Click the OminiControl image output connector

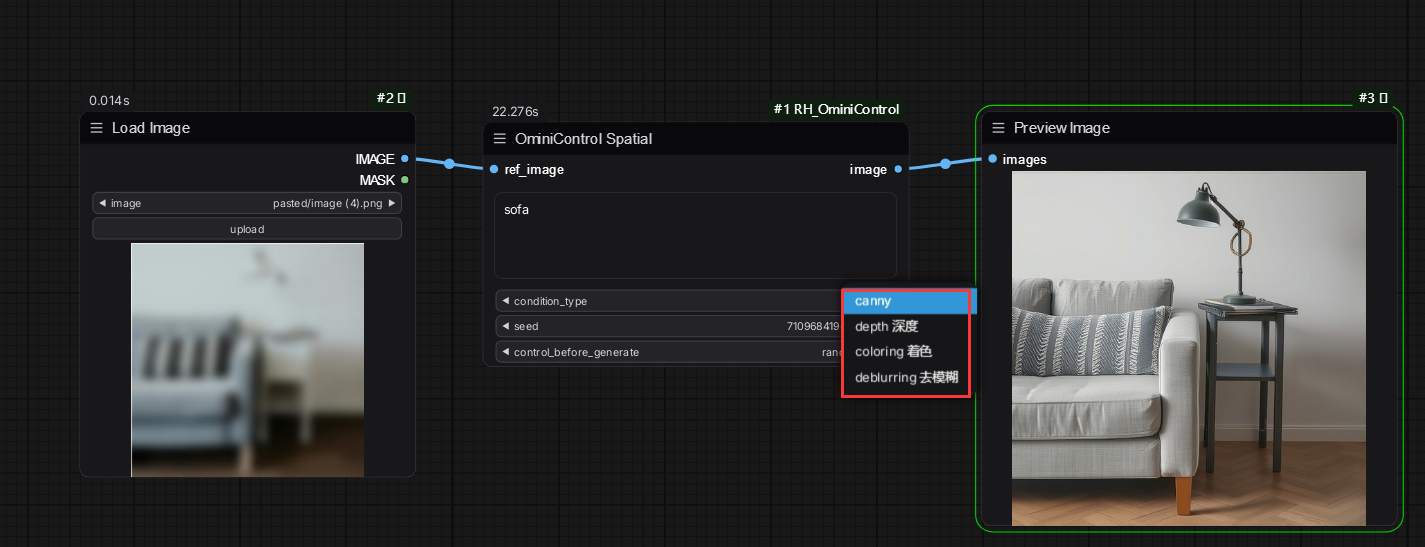click(898, 170)
